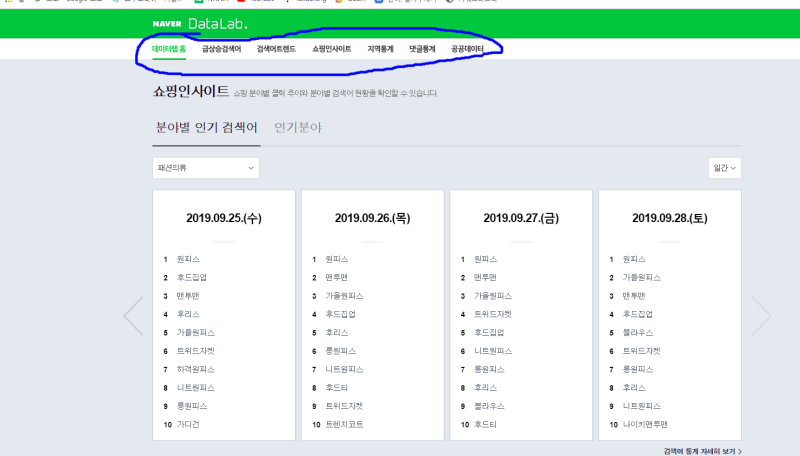The width and height of the screenshot is (800, 456).
Task: Go to 댓글통계 menu
Action: coord(422,49)
